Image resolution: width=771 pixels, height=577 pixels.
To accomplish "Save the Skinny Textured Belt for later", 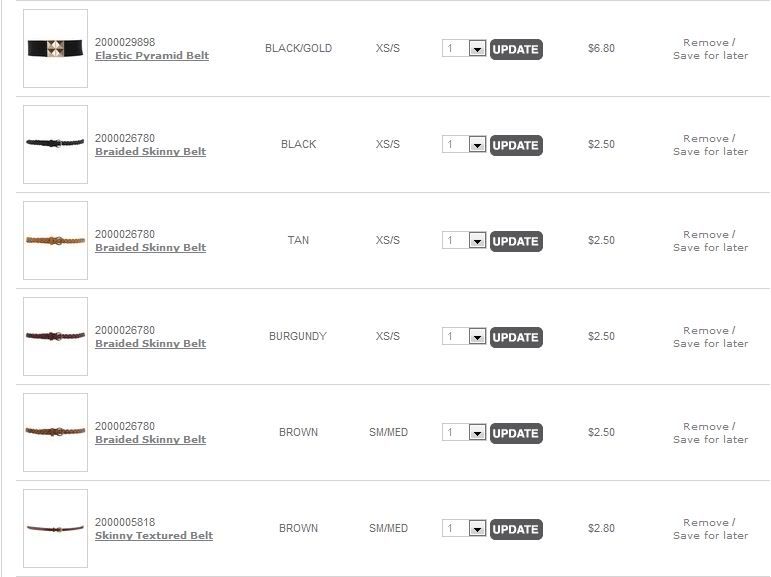I will [x=710, y=536].
